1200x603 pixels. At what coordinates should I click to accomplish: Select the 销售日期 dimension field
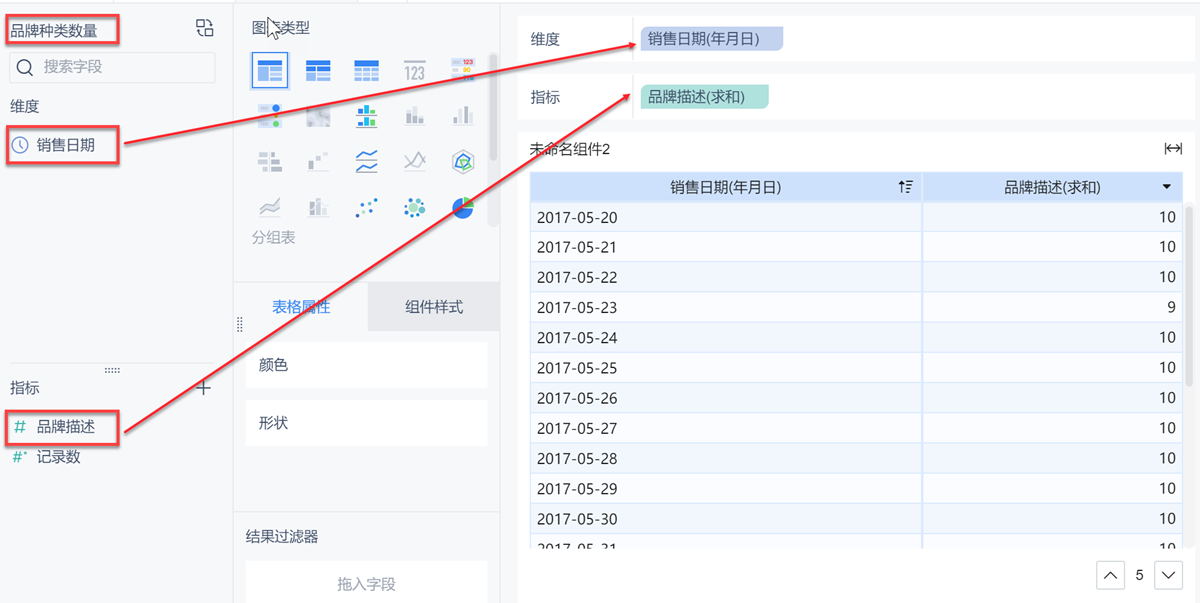tap(64, 145)
